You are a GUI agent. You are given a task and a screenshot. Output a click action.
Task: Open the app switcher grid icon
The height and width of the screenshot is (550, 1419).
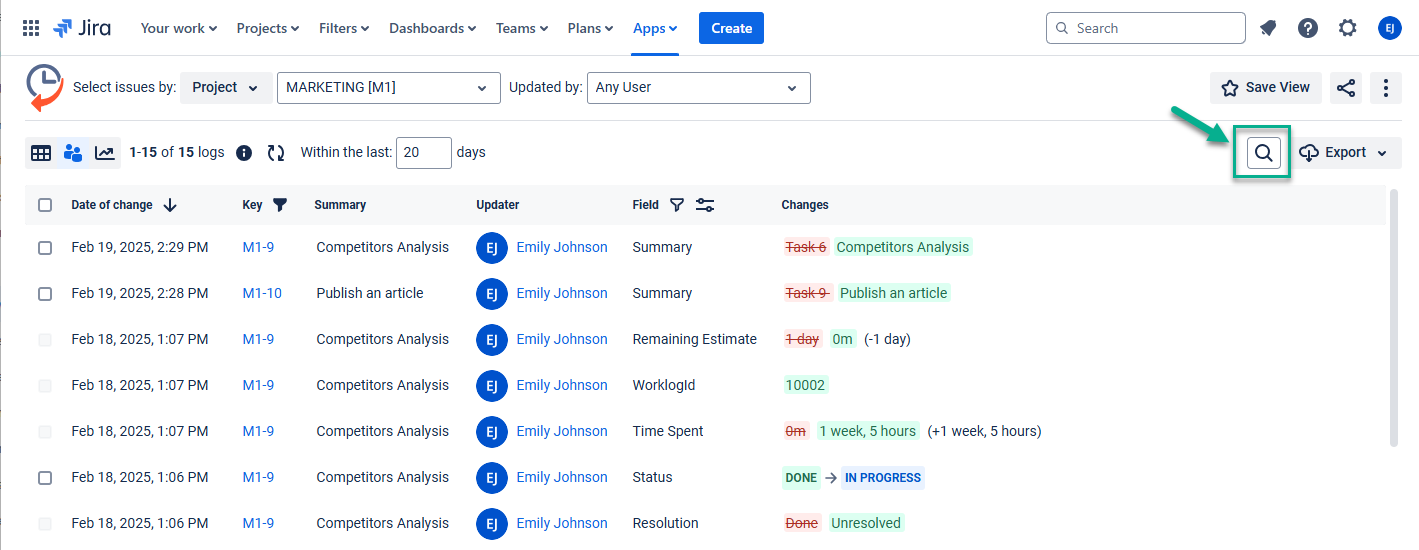tap(31, 28)
